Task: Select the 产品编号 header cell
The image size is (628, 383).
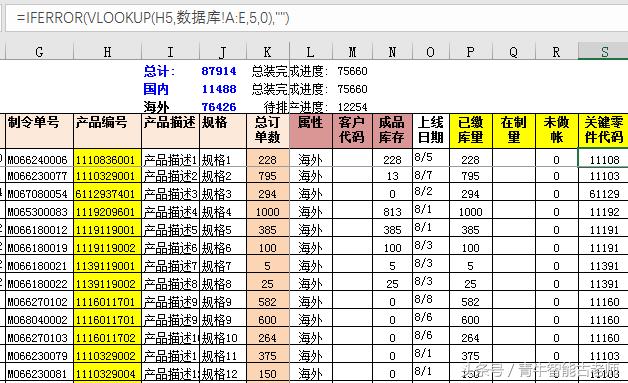Action: click(x=107, y=131)
